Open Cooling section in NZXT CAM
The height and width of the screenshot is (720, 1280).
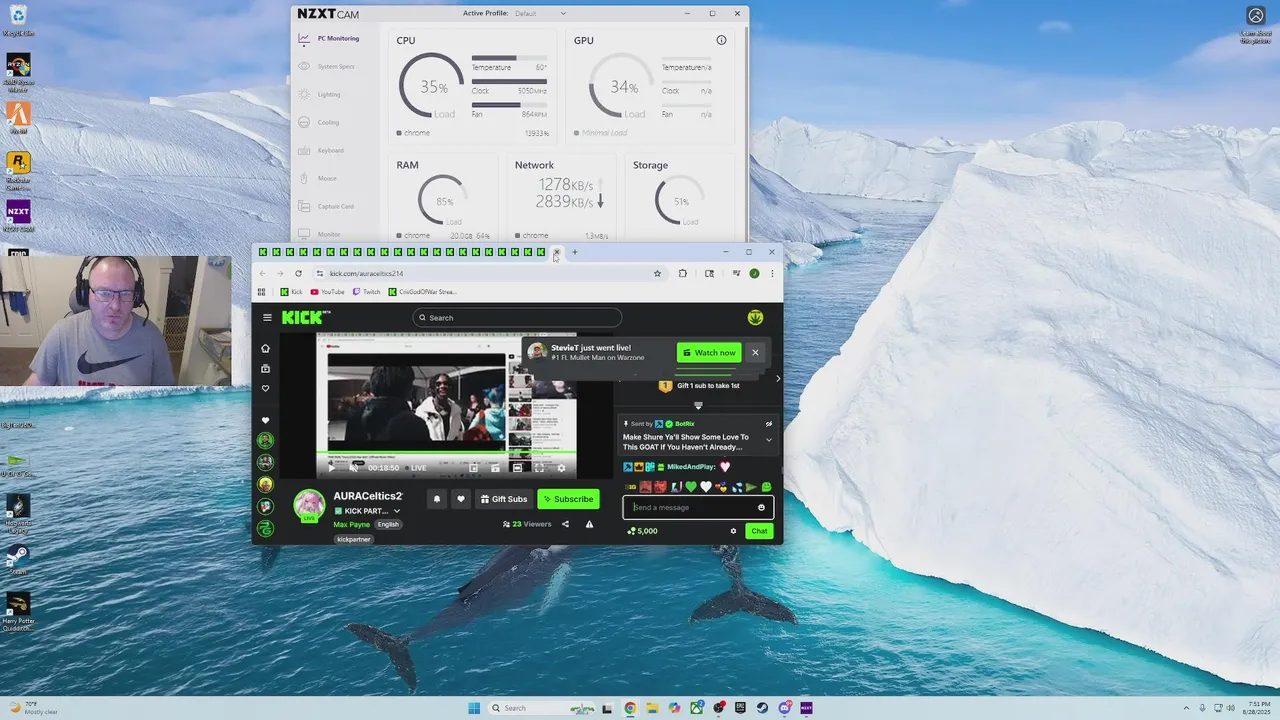click(320, 122)
